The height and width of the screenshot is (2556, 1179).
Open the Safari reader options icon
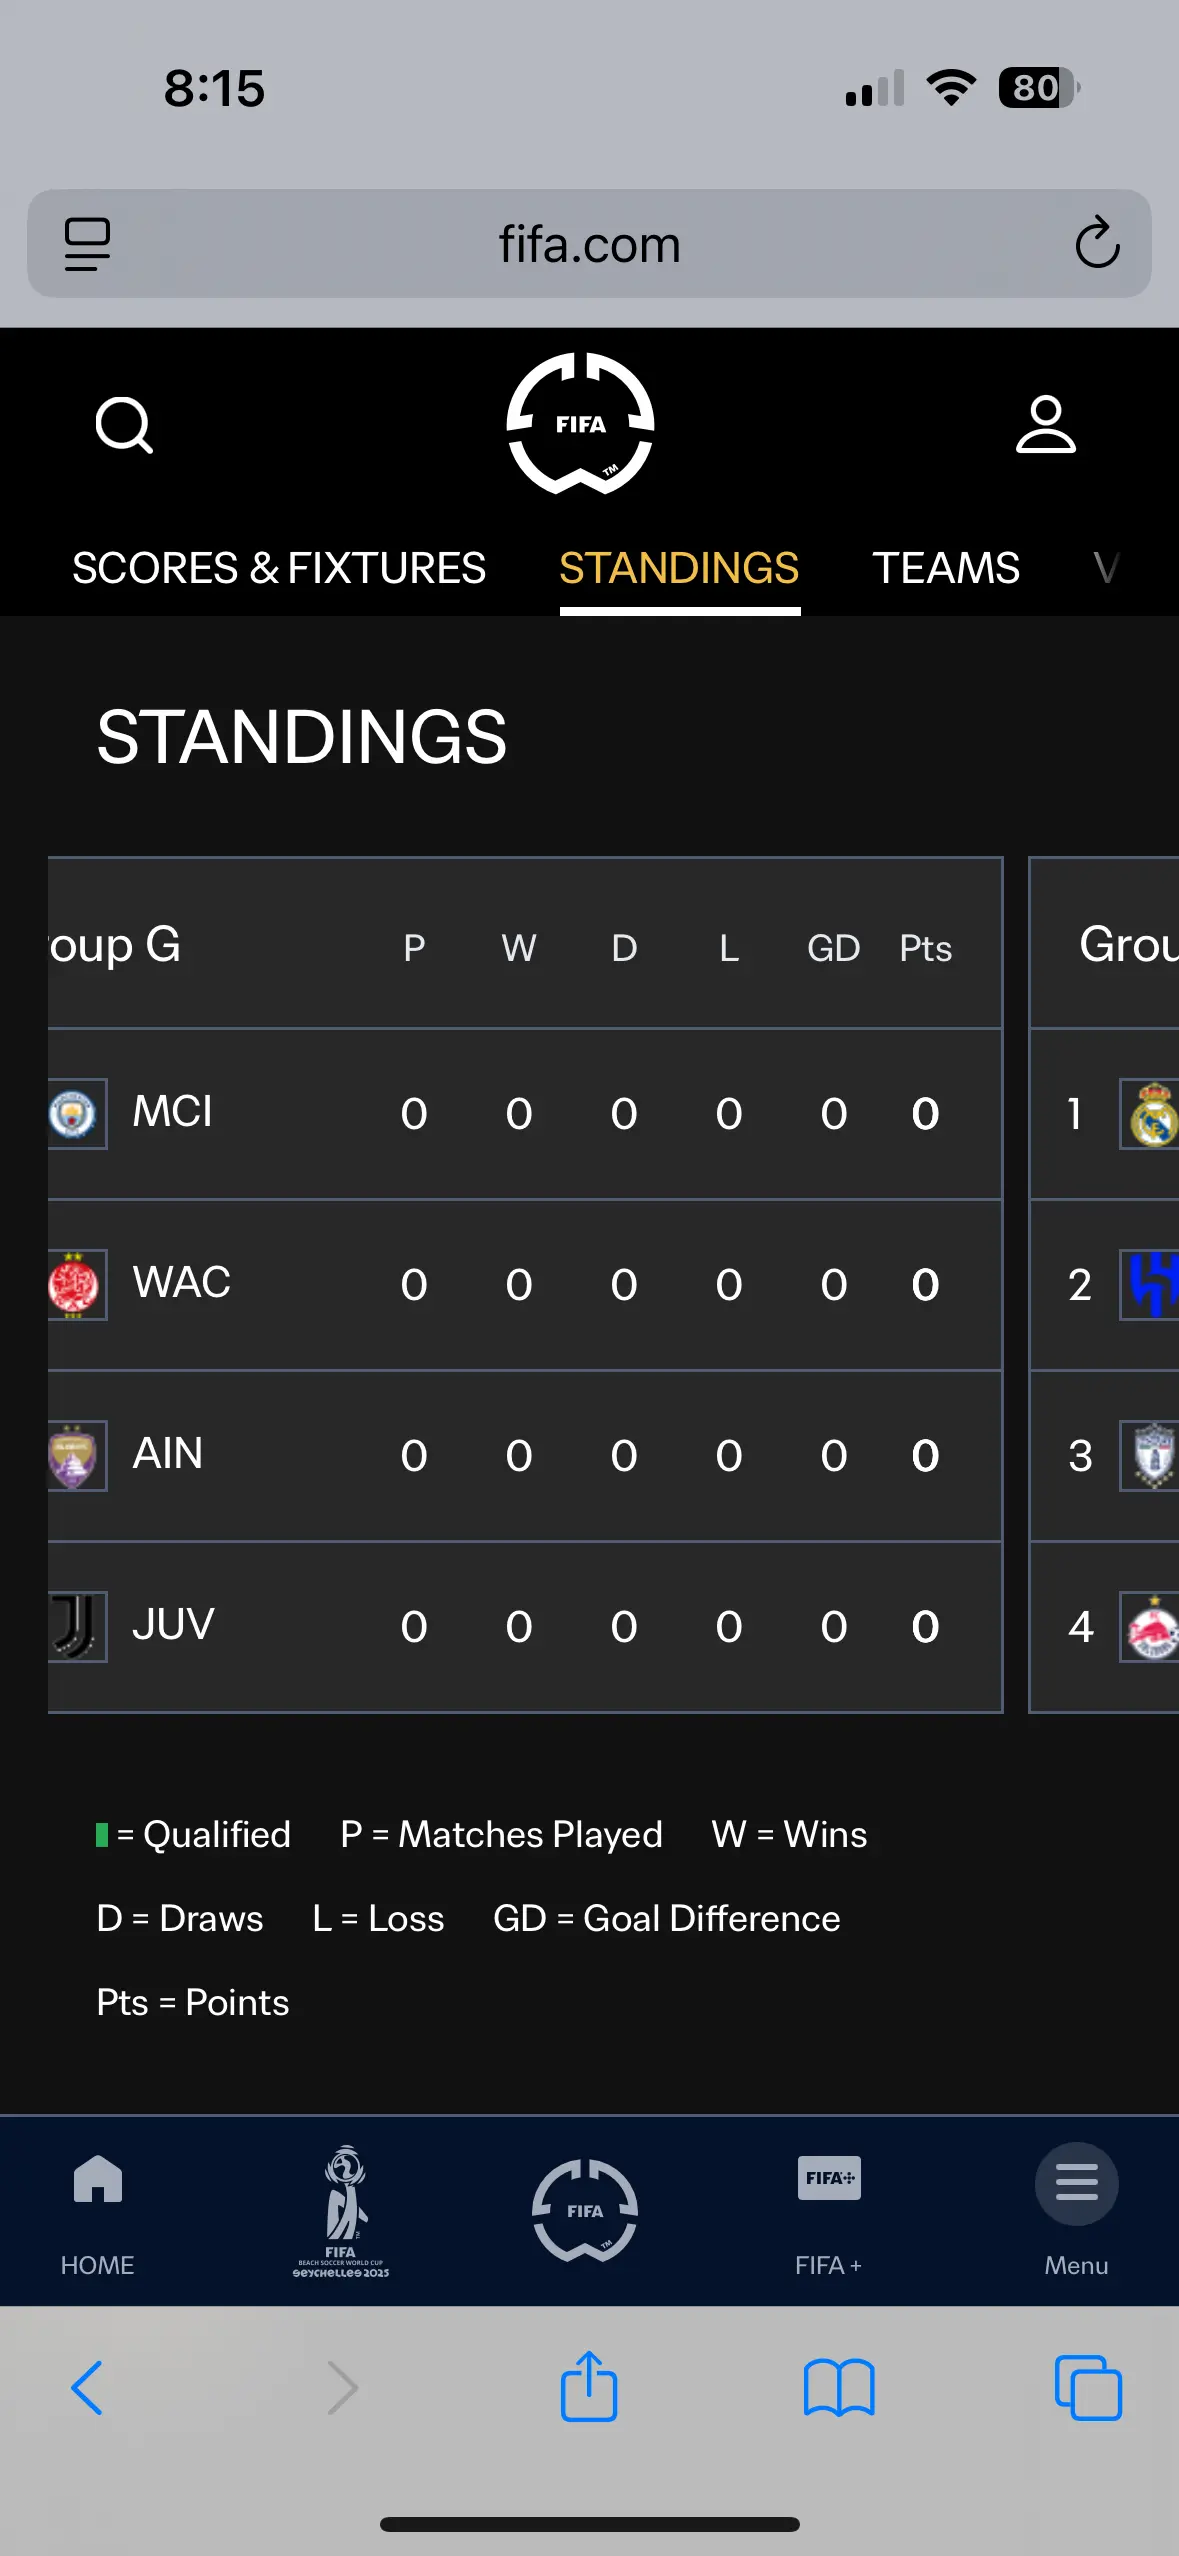88,244
